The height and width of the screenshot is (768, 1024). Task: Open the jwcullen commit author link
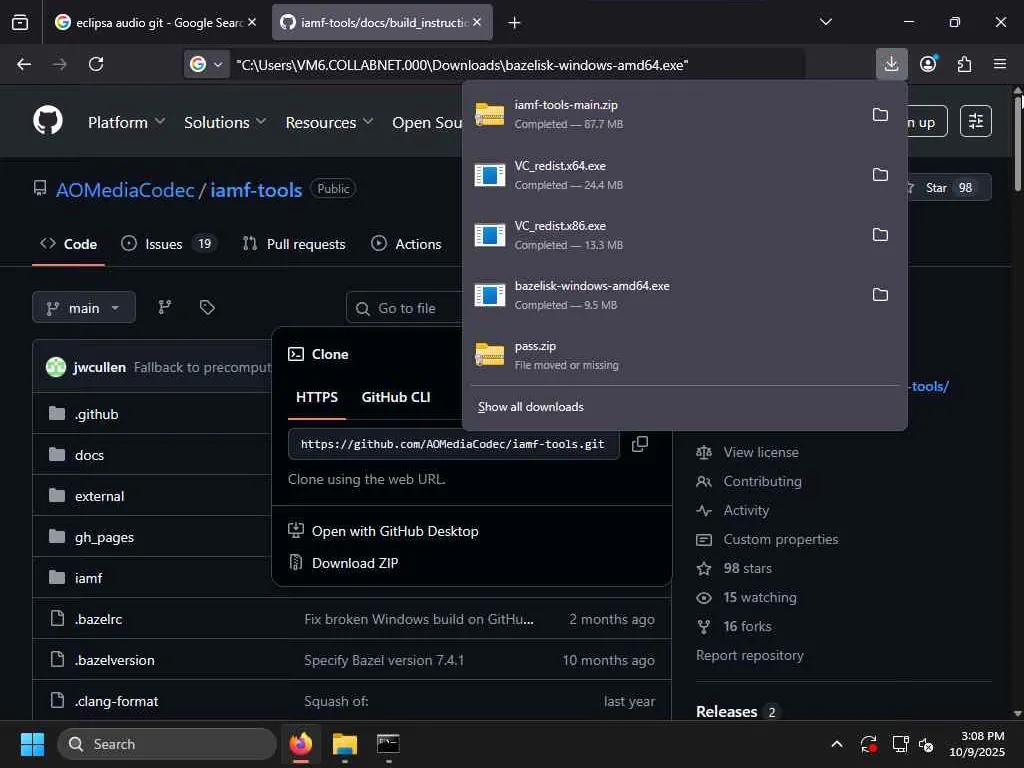(99, 367)
